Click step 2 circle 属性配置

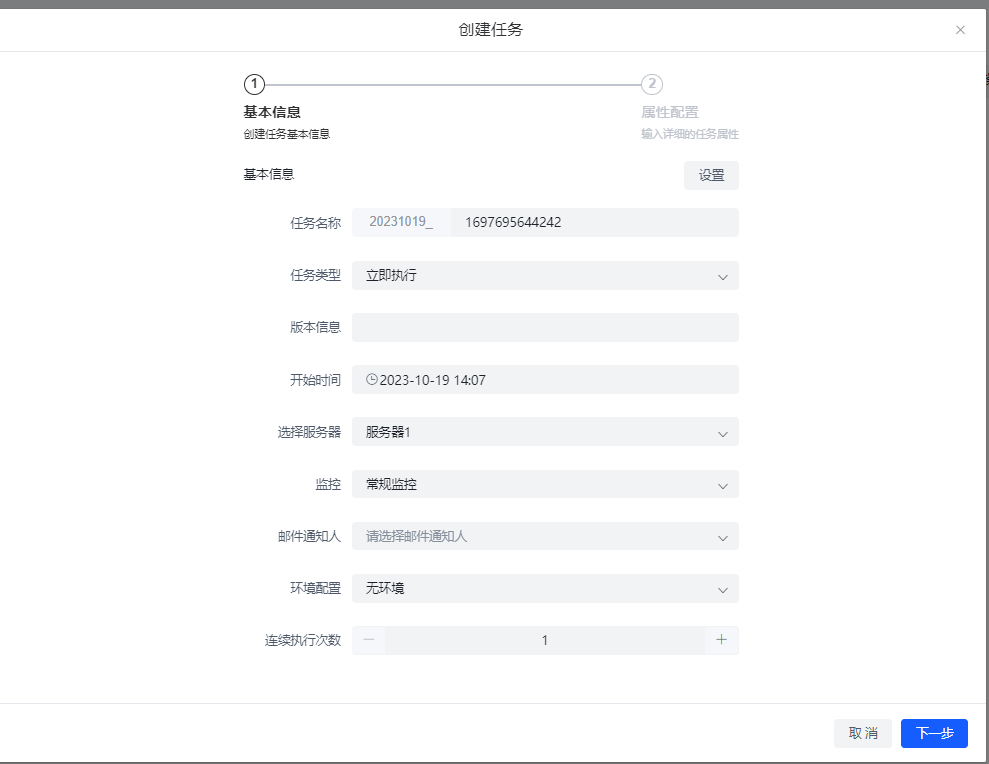(x=652, y=85)
